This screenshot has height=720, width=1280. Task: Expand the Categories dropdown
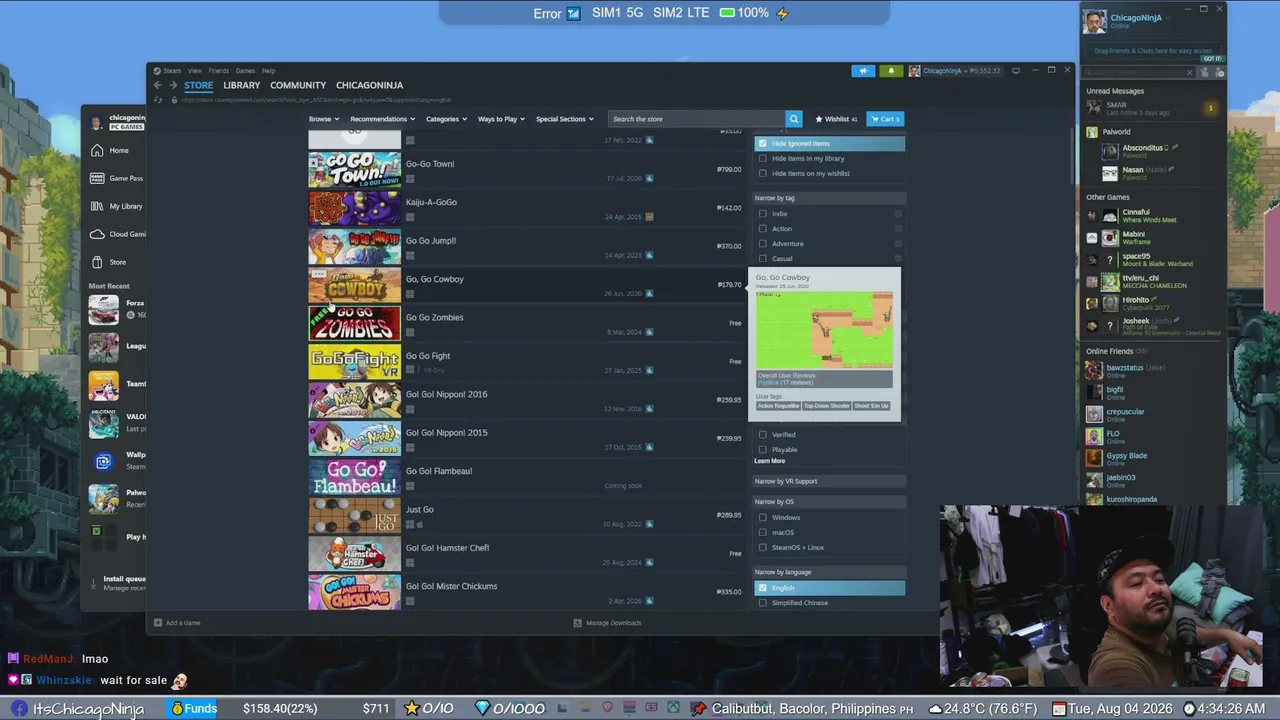[x=446, y=119]
